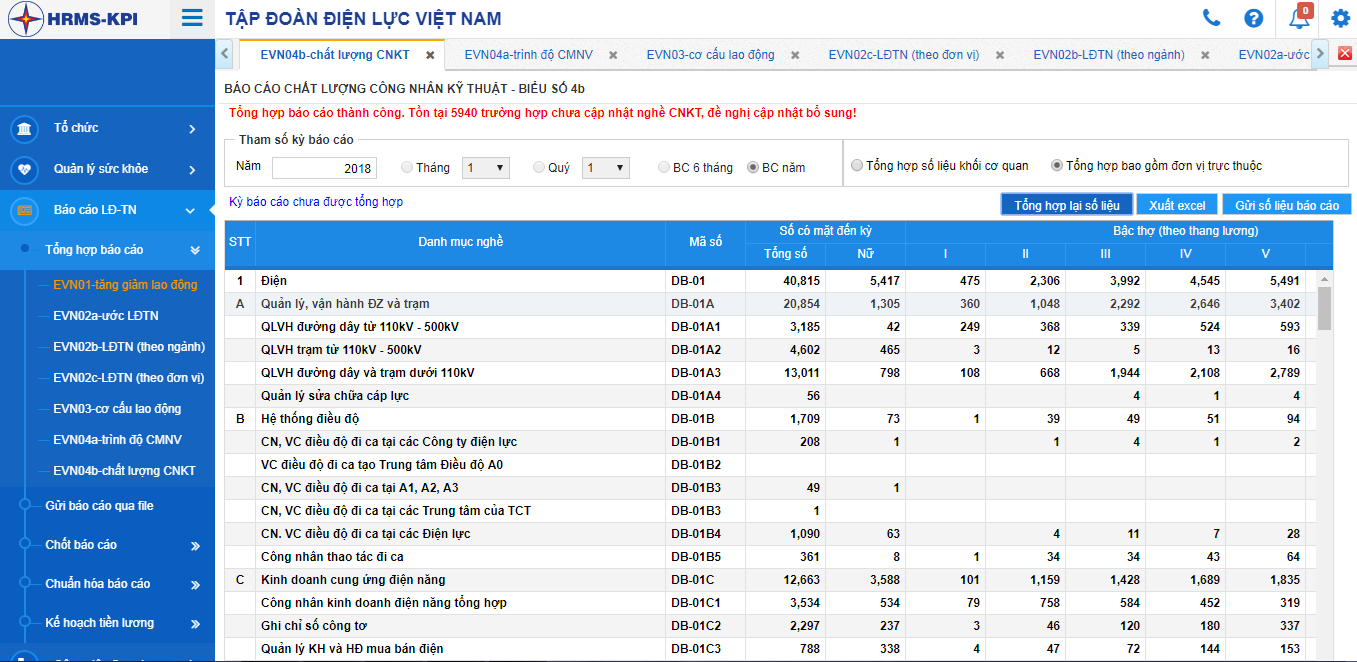Select the Quý radio button
This screenshot has width=1357, height=662.
[x=539, y=168]
